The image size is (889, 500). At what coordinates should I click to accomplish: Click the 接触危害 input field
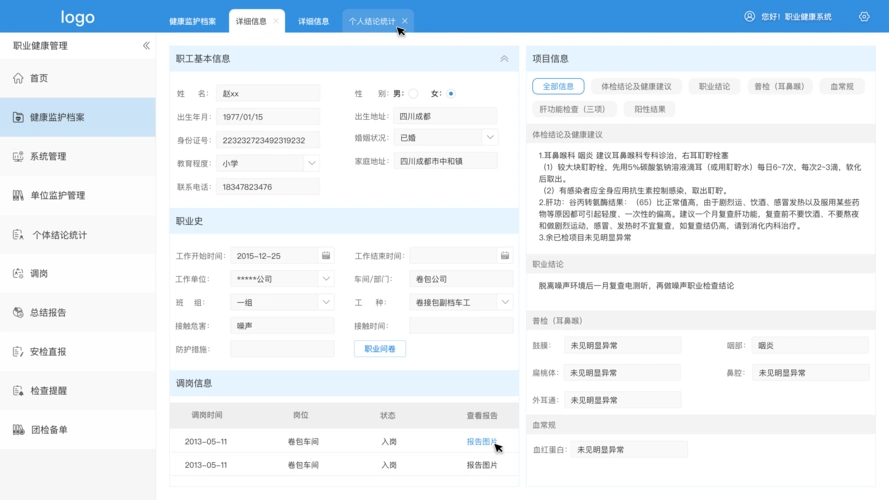282,325
